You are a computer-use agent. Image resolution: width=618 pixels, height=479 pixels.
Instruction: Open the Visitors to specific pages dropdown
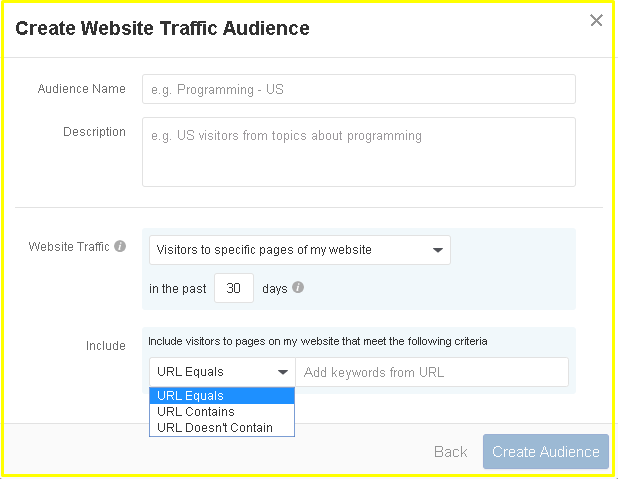[300, 250]
